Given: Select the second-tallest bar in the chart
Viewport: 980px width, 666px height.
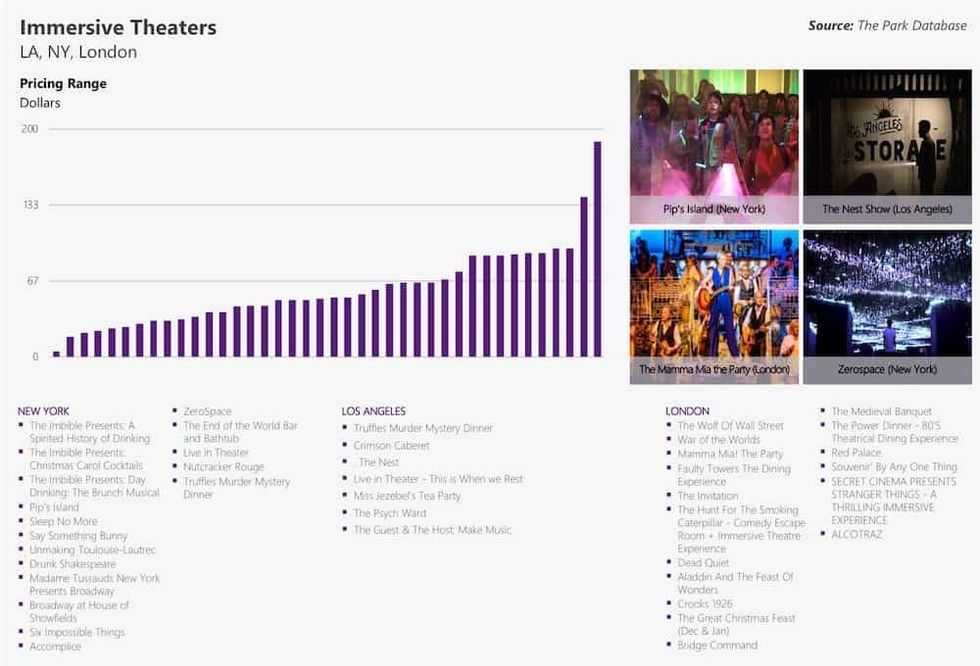Looking at the screenshot, I should [x=584, y=277].
